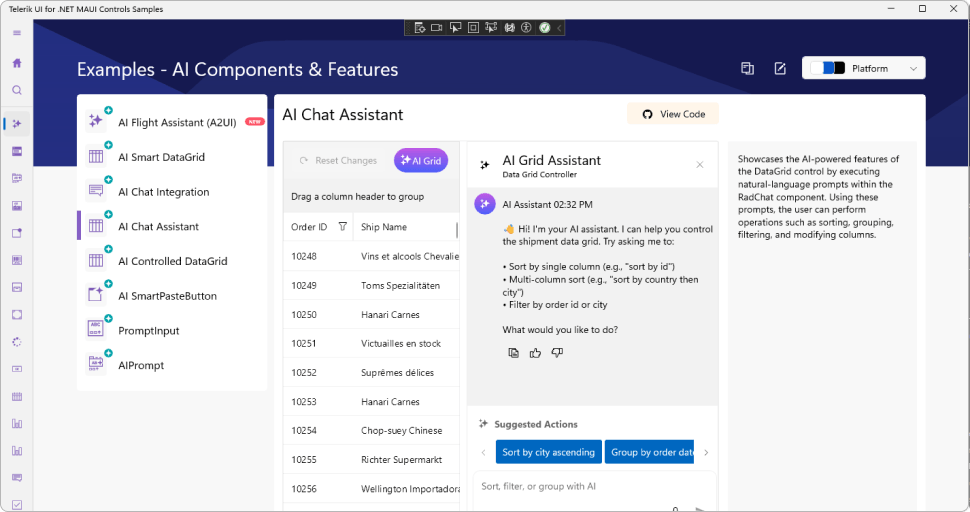Show next suggested actions arrow
The height and width of the screenshot is (512, 970).
pyautogui.click(x=706, y=452)
